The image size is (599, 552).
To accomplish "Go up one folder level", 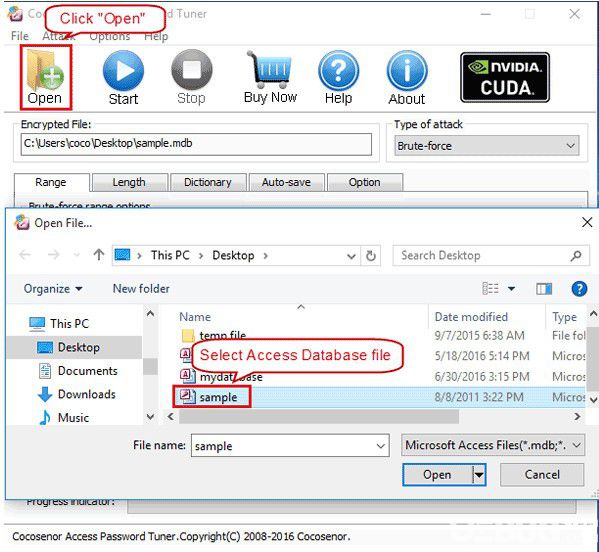I will click(99, 255).
